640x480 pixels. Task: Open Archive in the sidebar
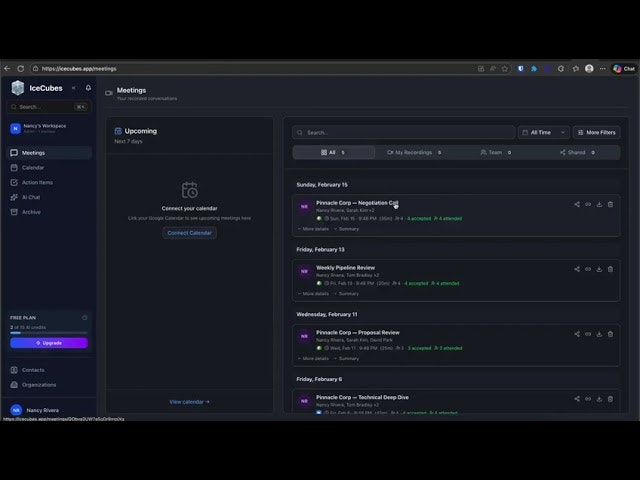[x=49, y=212]
